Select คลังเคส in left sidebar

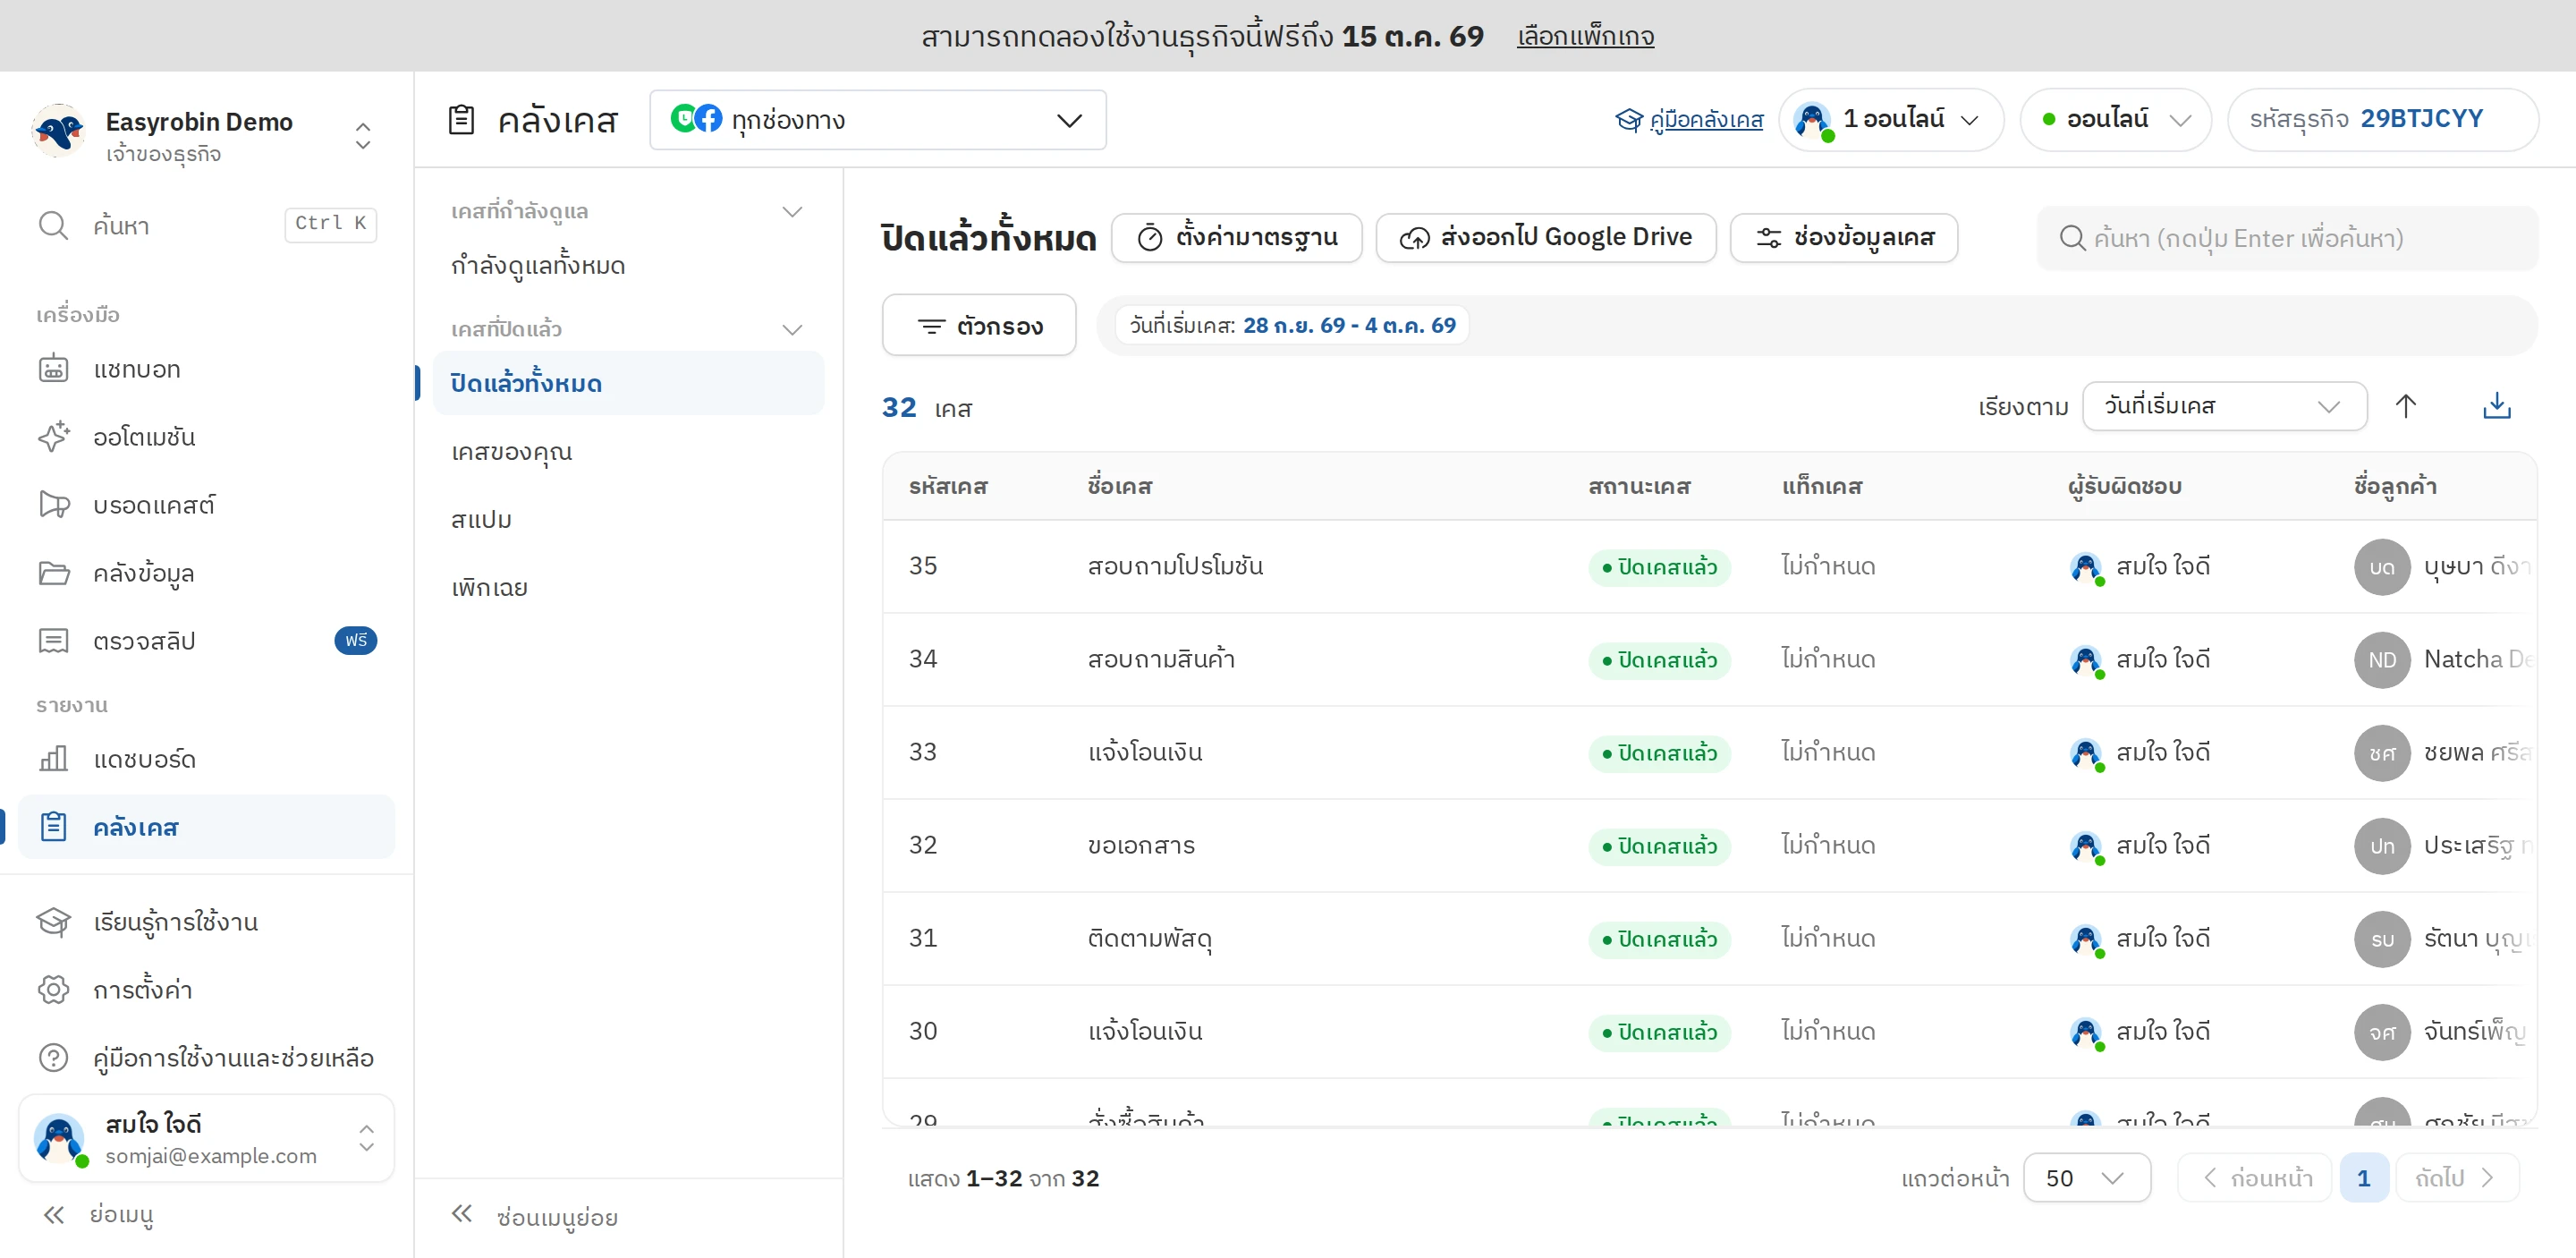(x=207, y=827)
